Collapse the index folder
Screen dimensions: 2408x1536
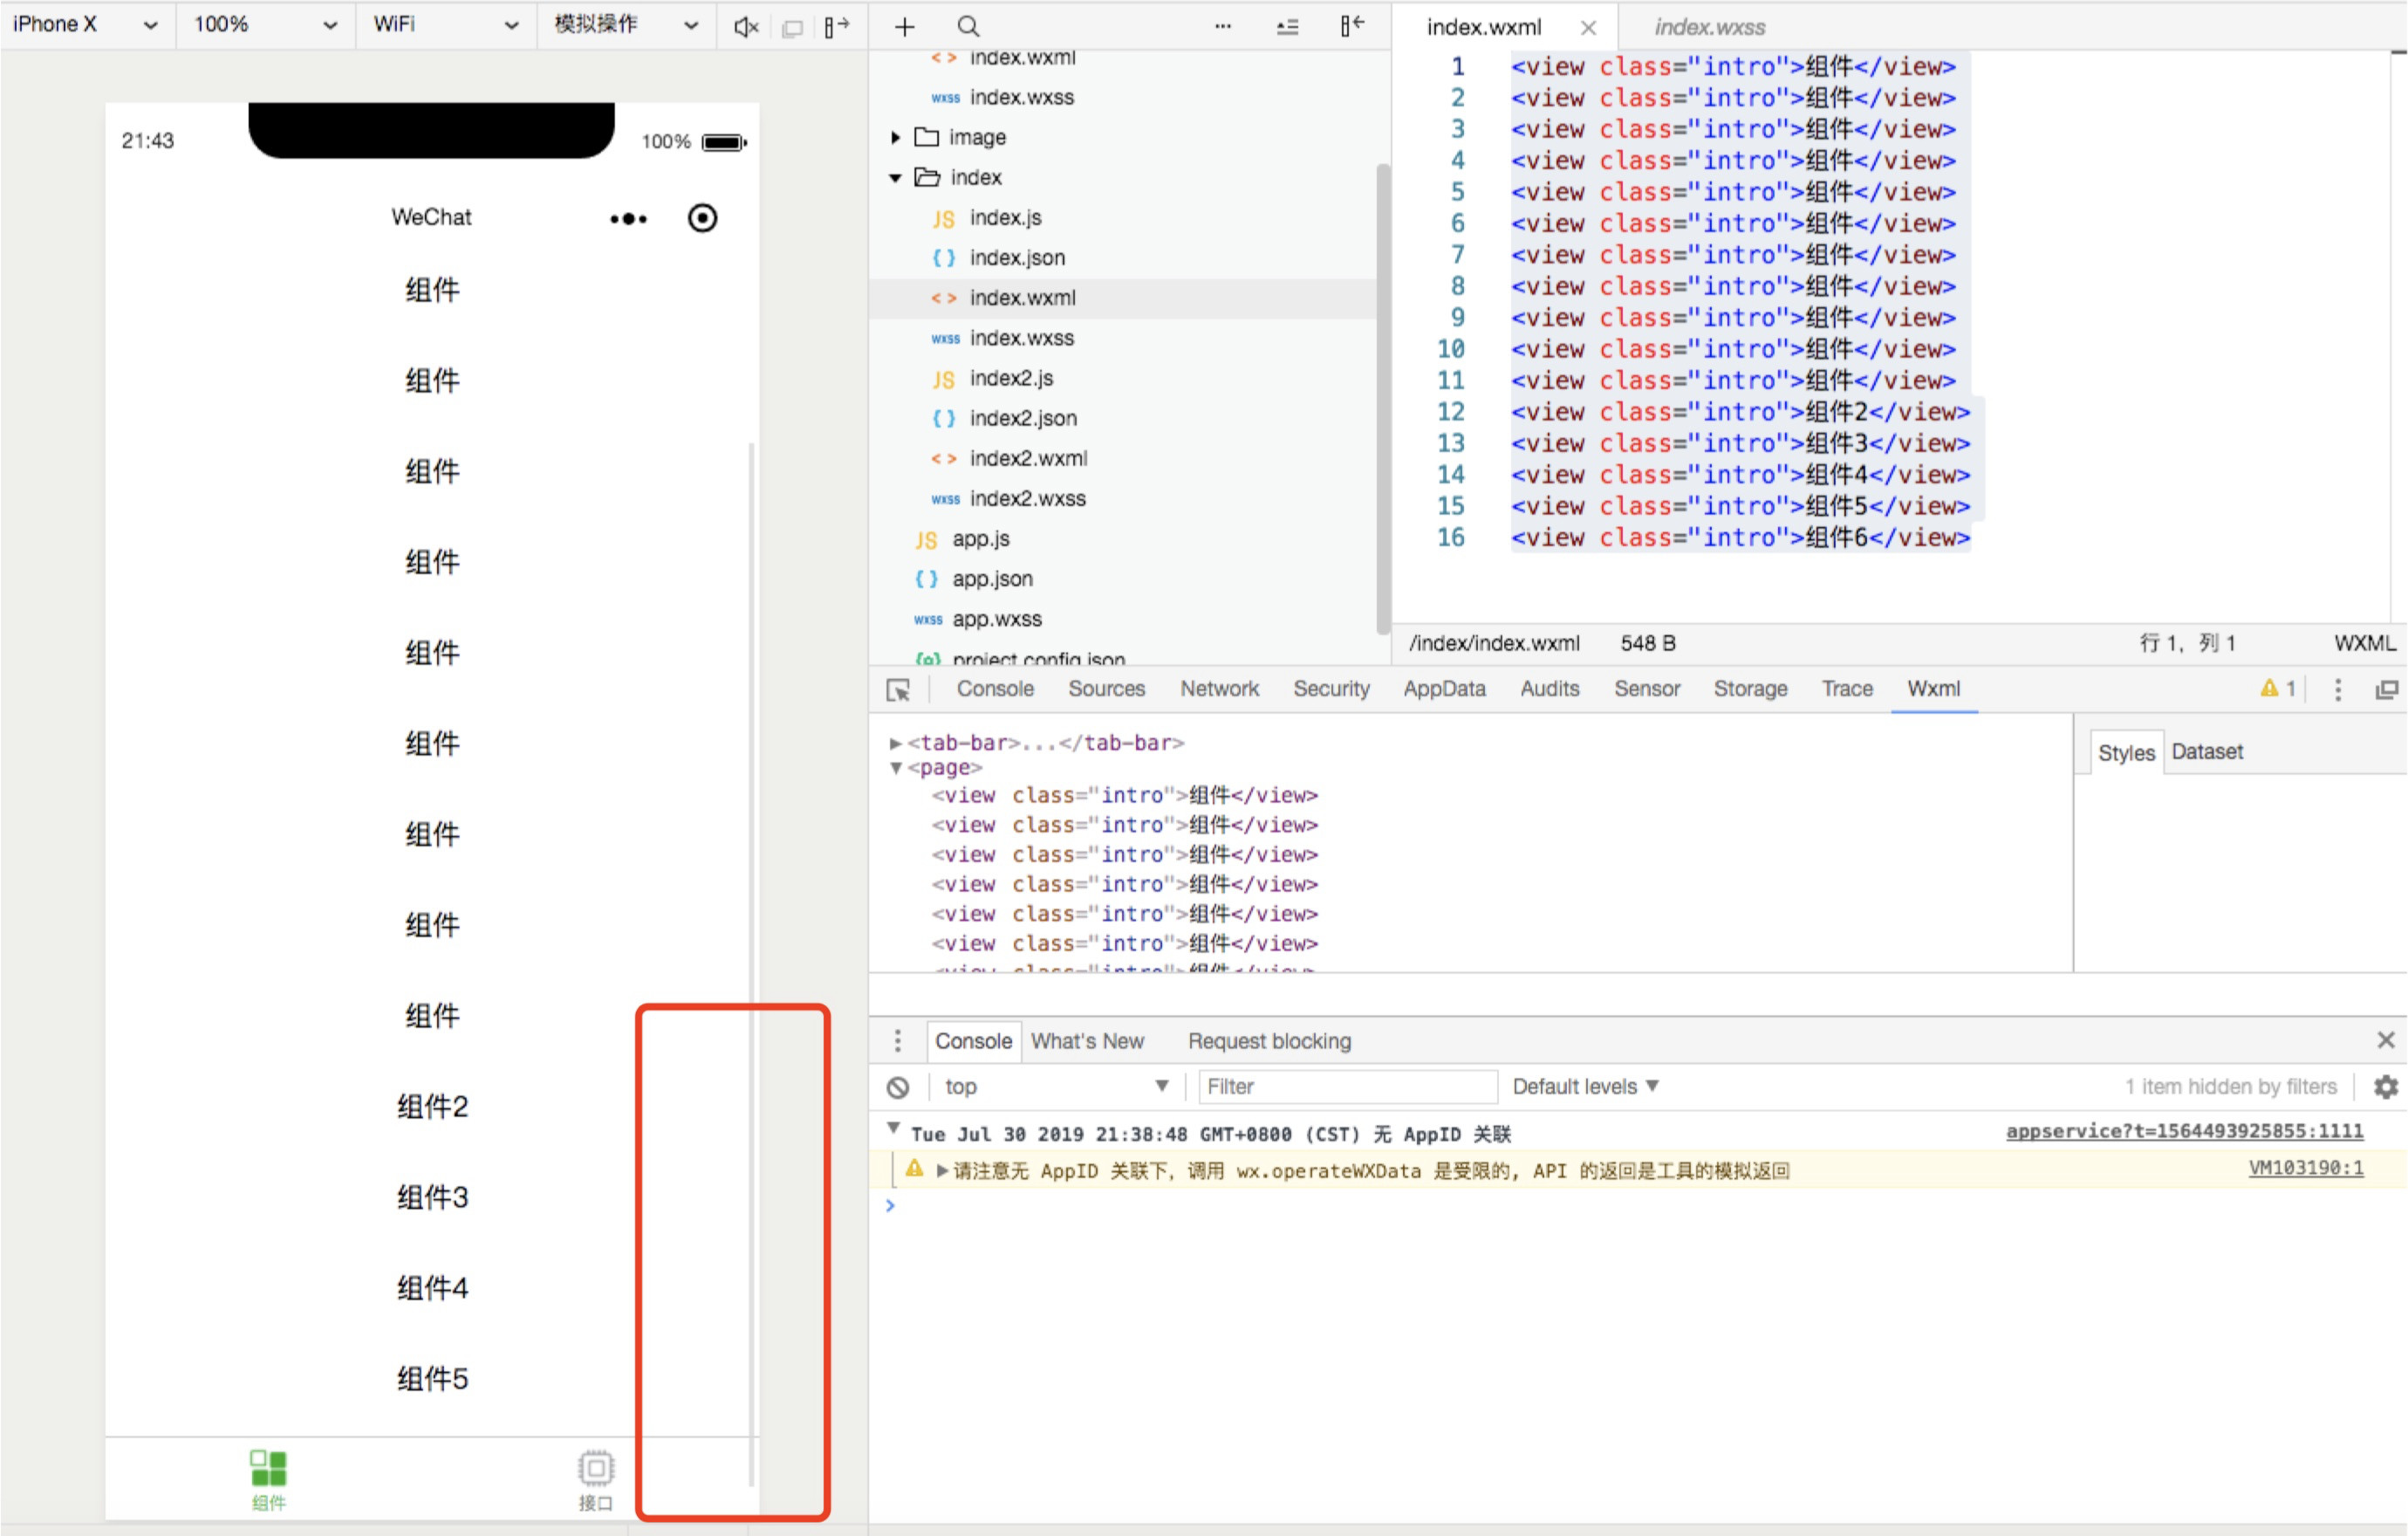click(x=896, y=178)
